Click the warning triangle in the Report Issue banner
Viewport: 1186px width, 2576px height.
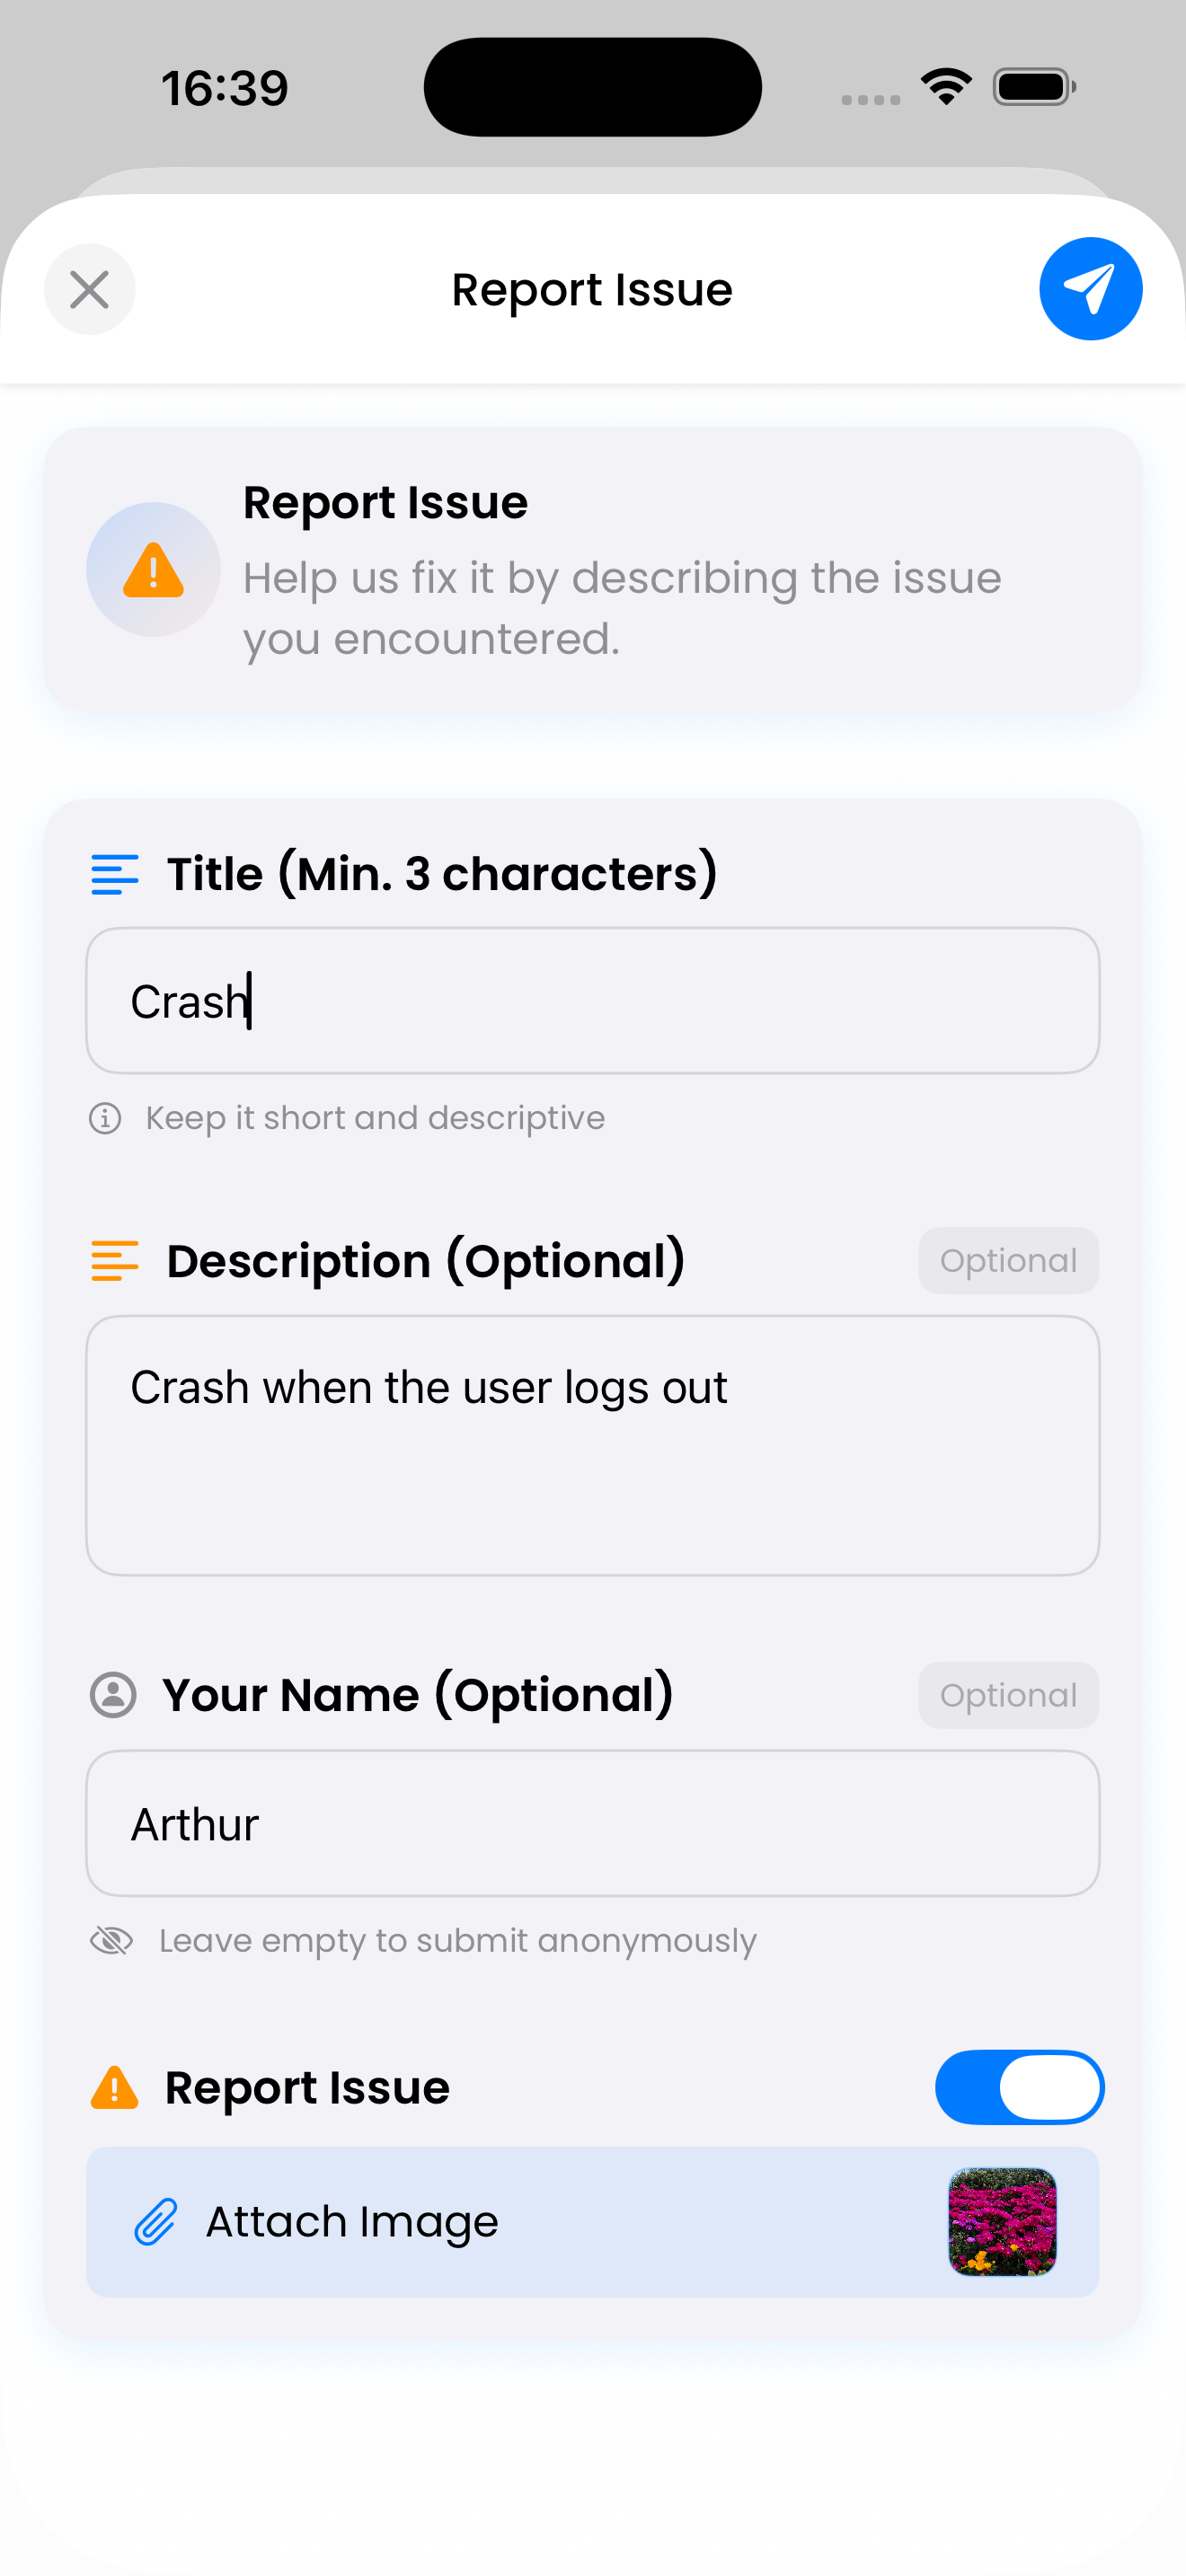coord(152,569)
